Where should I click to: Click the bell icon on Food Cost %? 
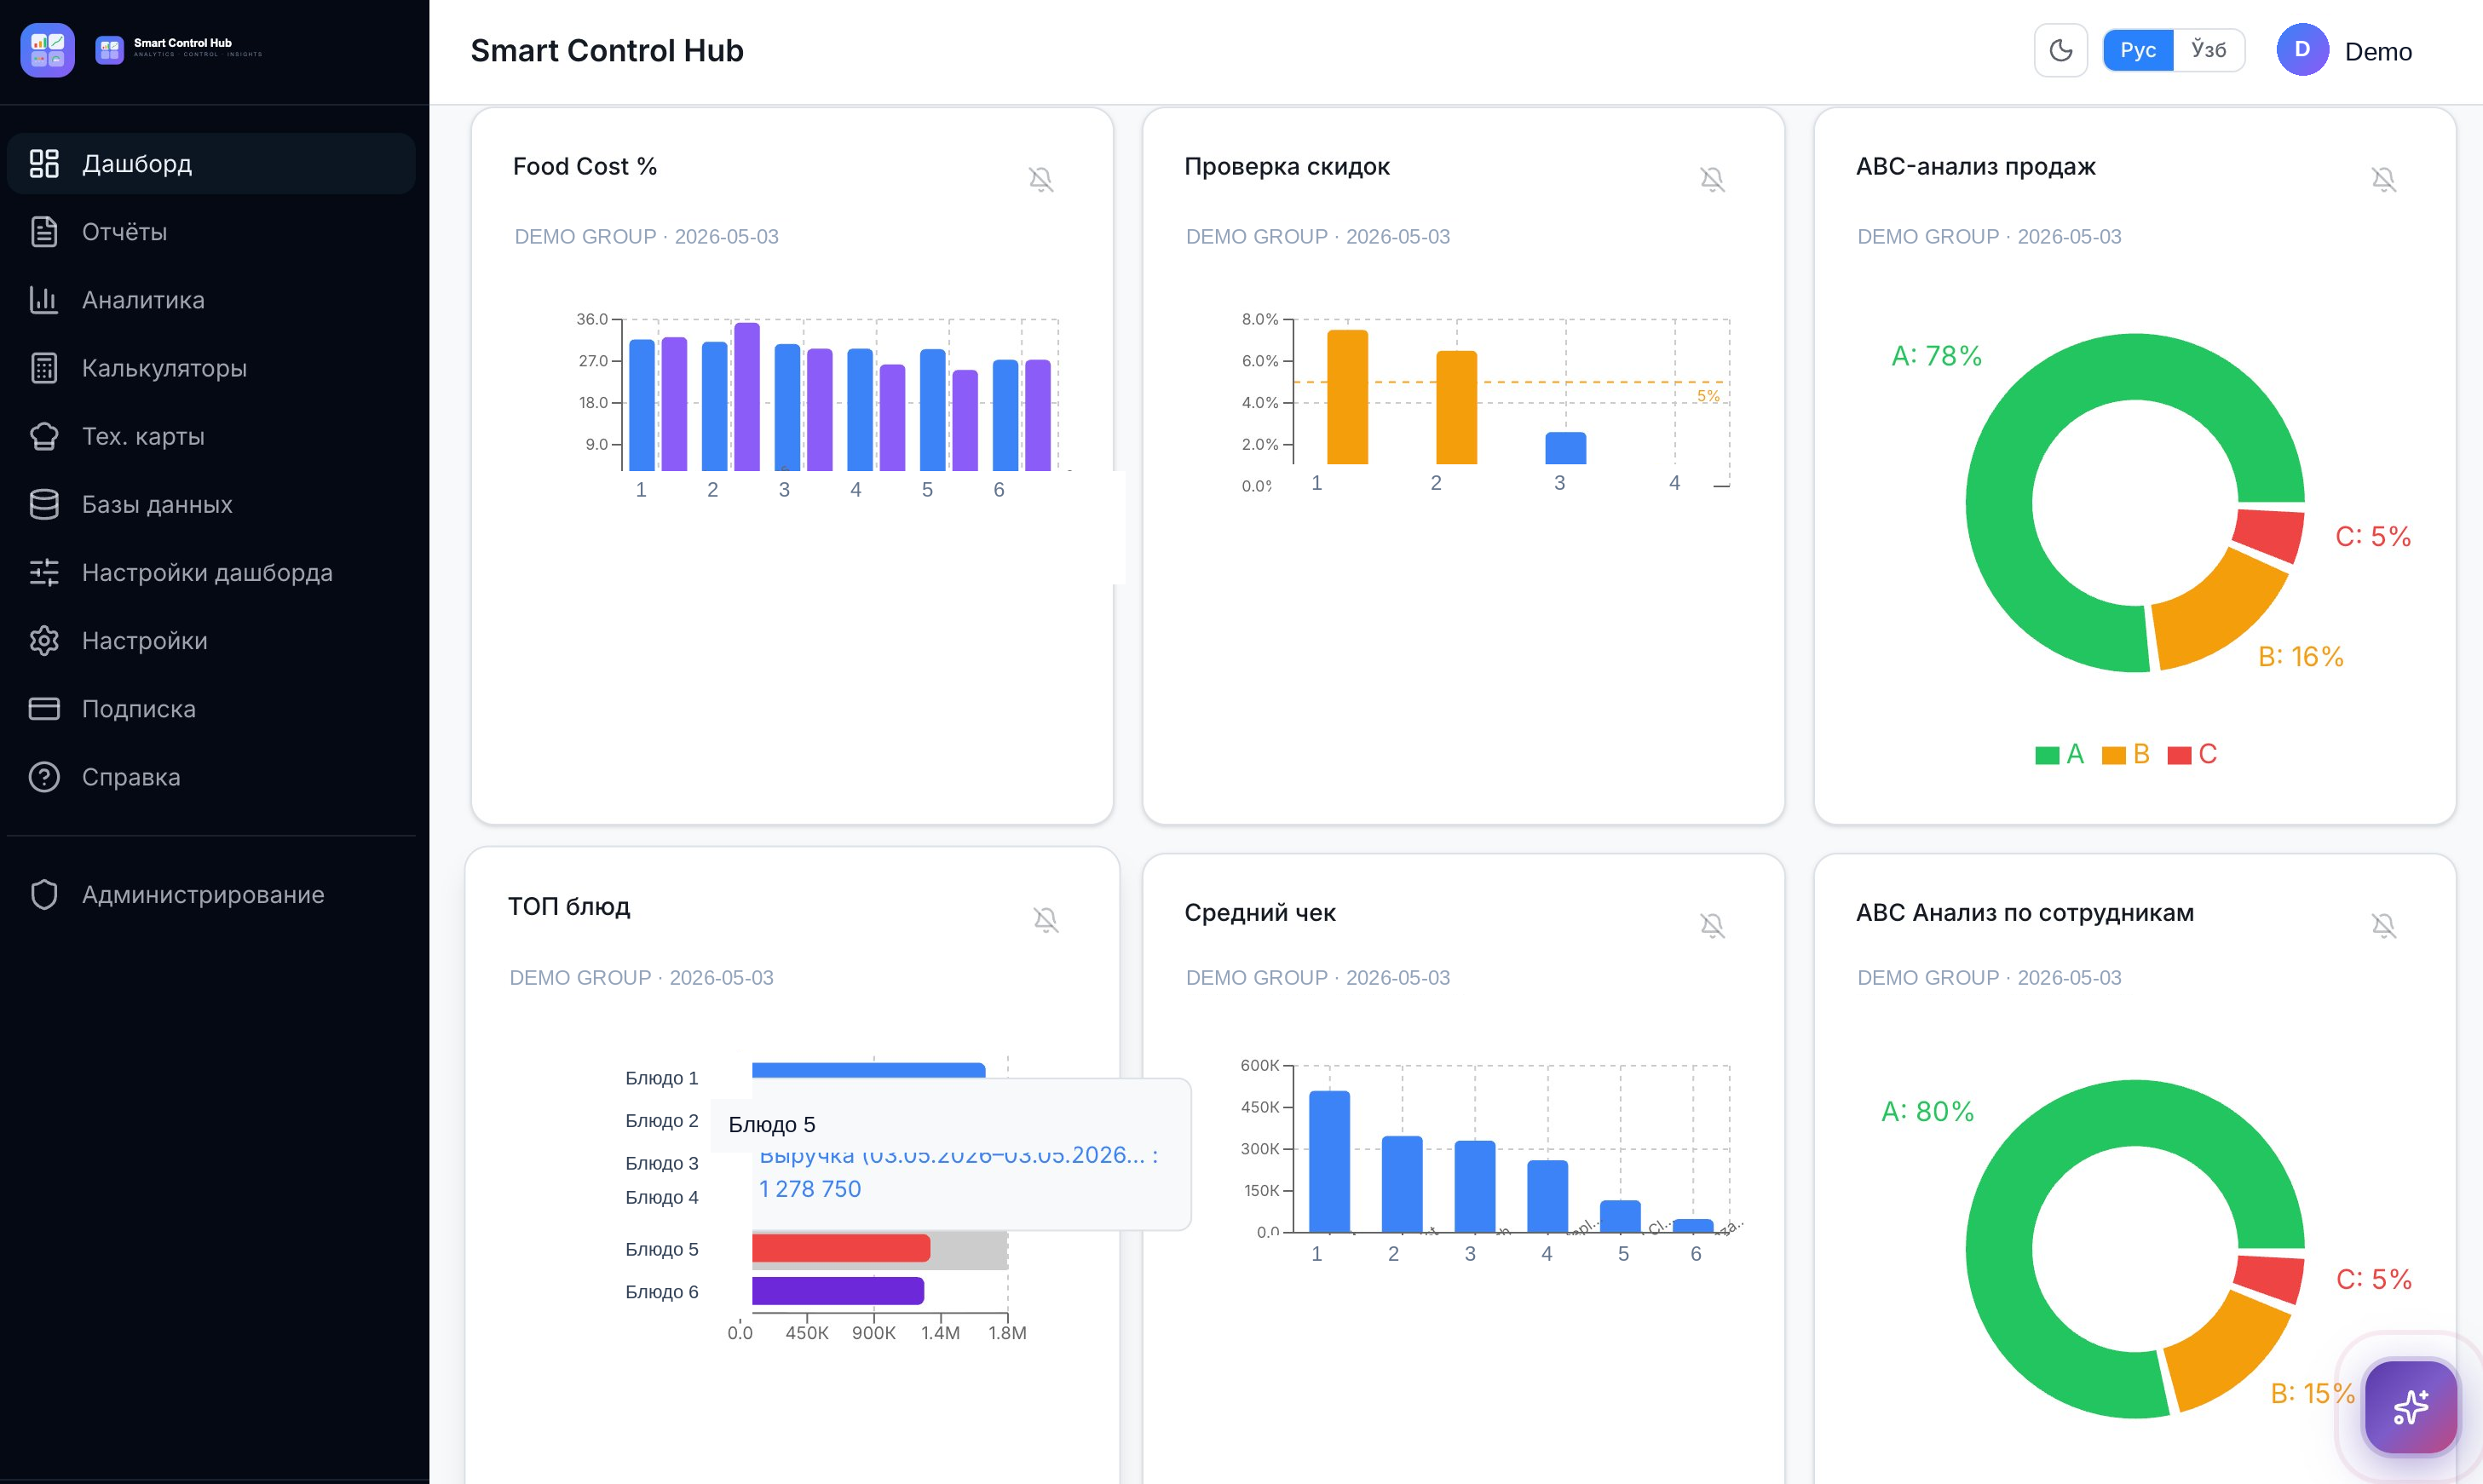(x=1041, y=179)
